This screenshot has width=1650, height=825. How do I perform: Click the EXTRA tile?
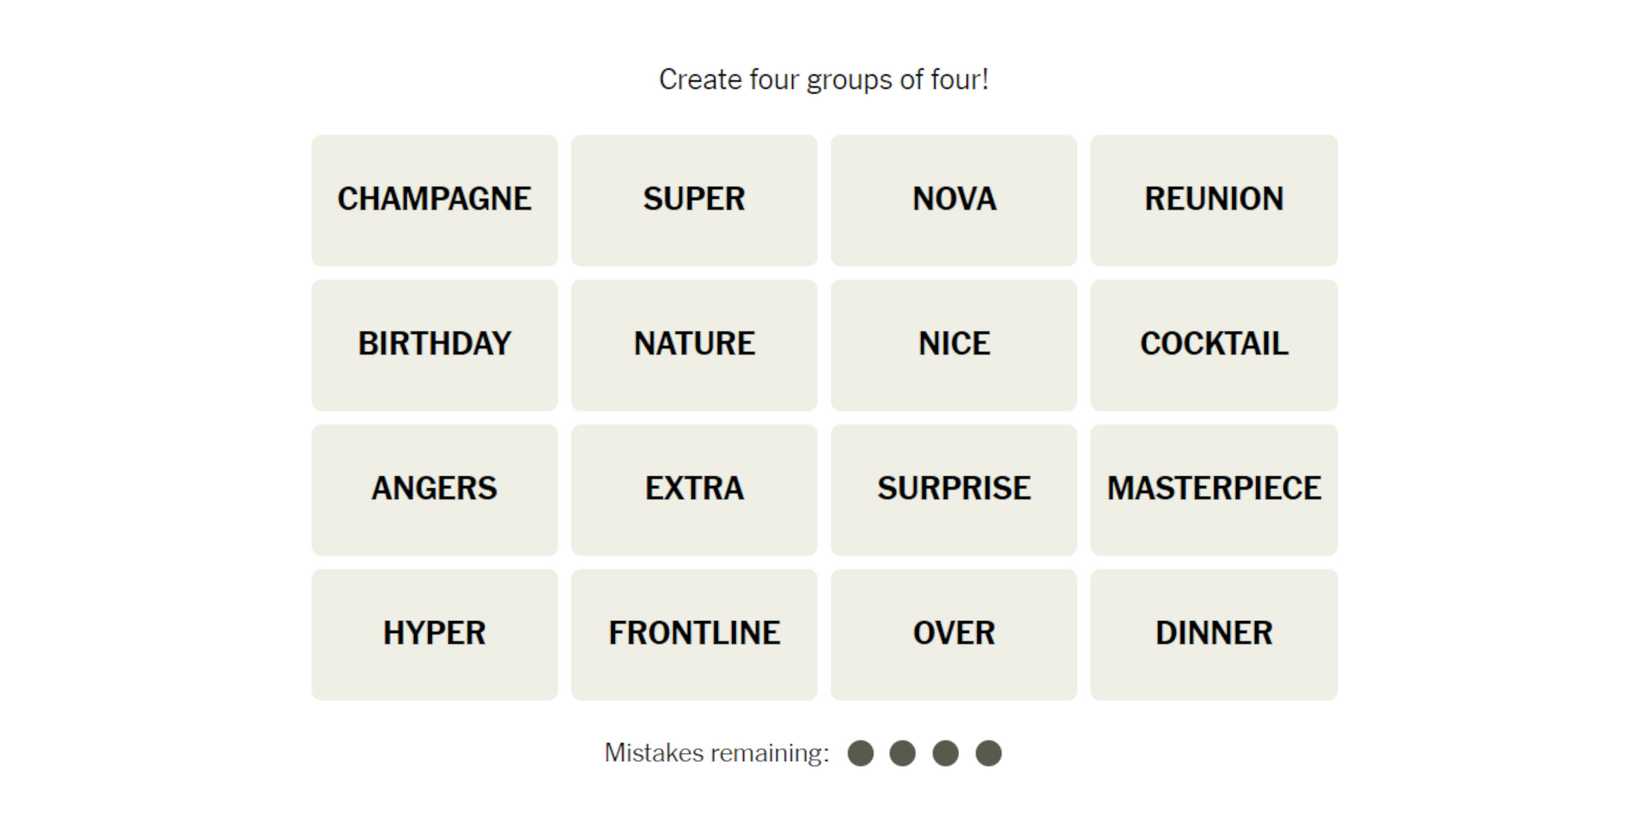click(x=694, y=490)
